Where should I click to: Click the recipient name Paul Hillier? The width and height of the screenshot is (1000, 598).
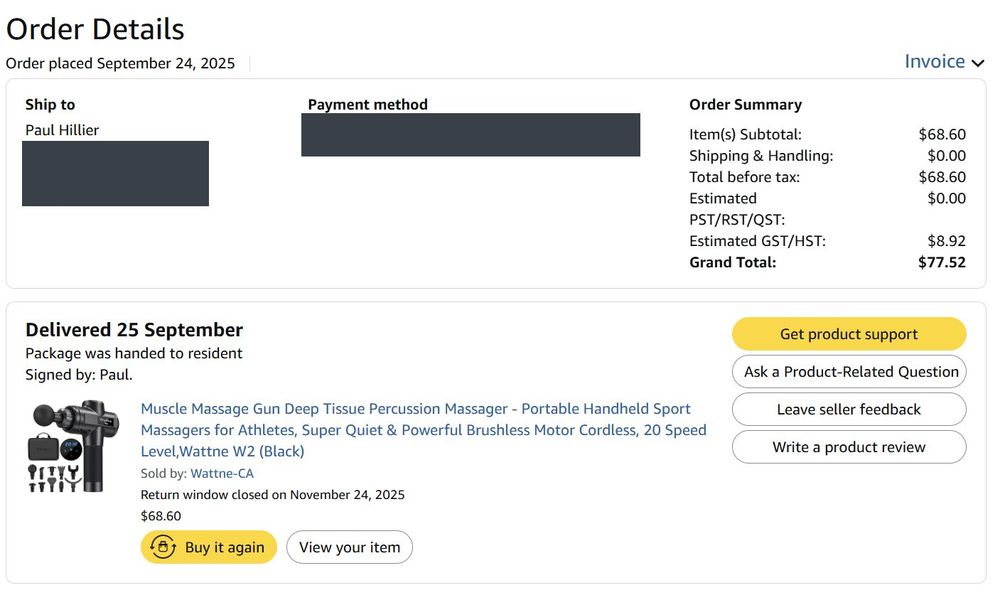click(62, 130)
